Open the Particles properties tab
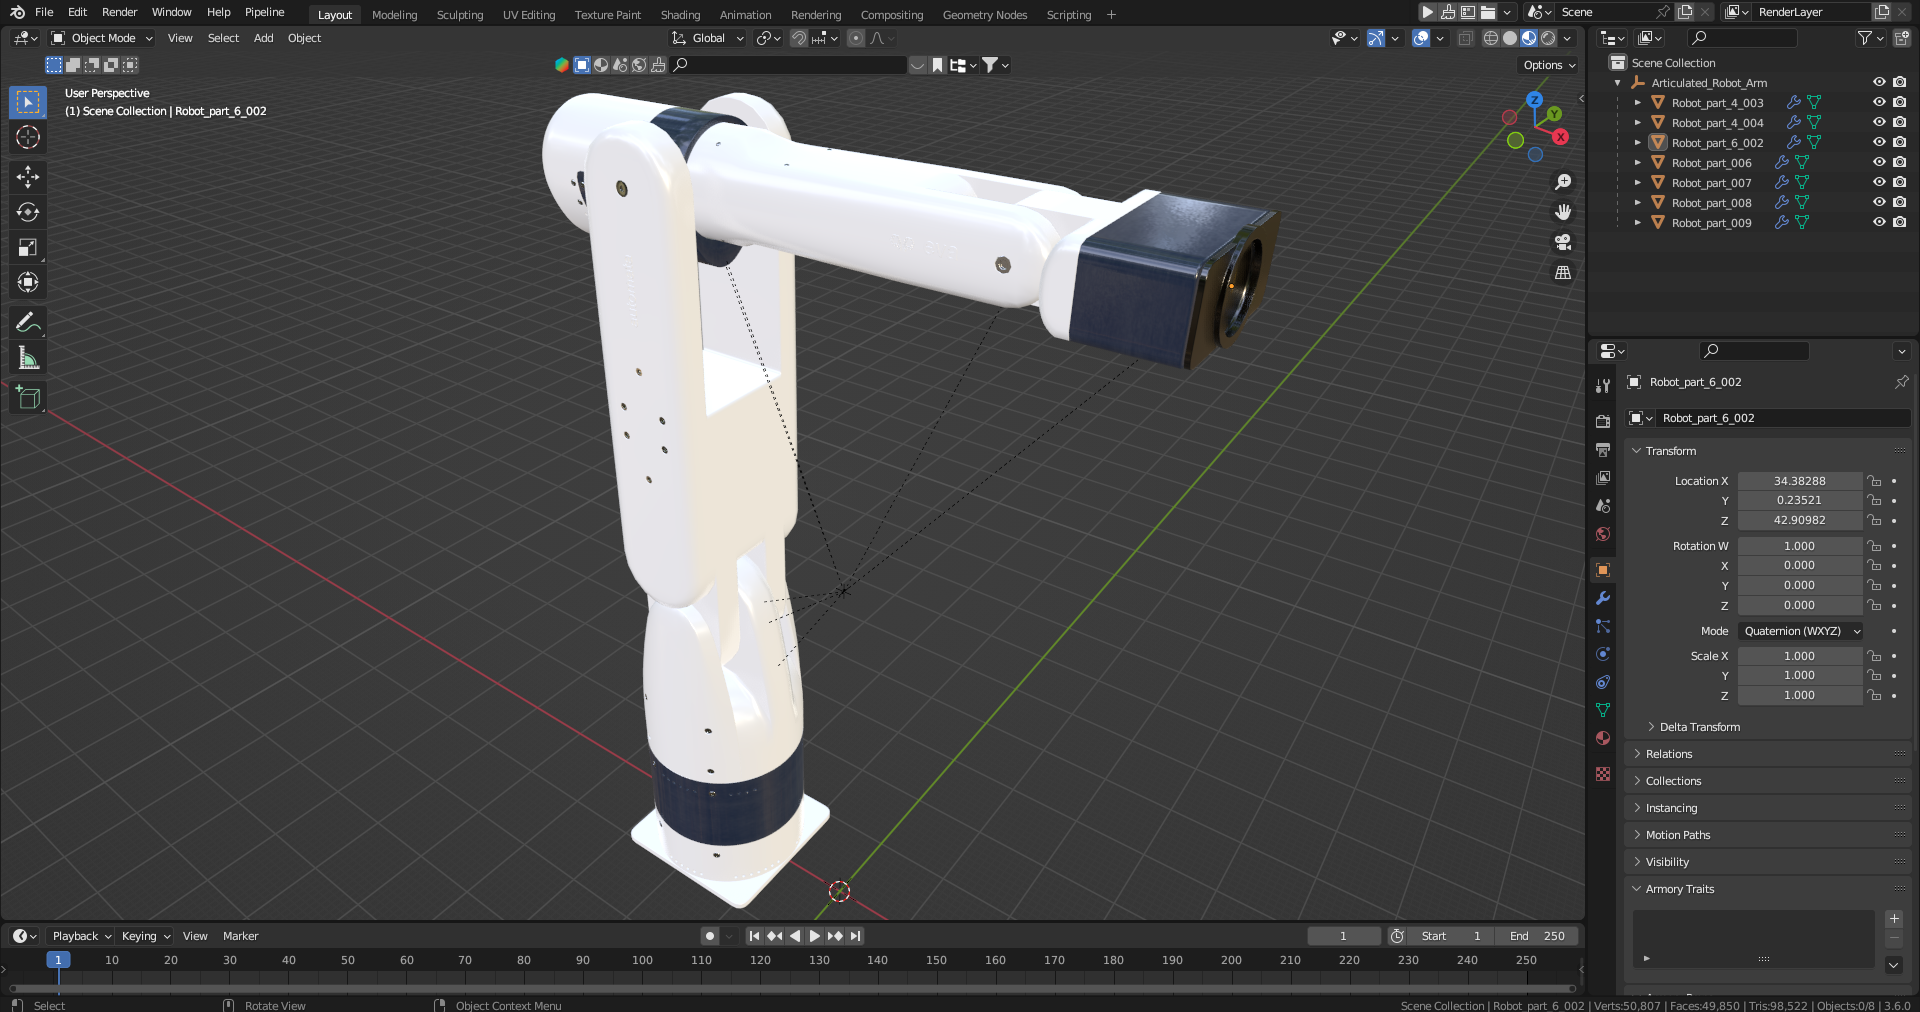Image resolution: width=1920 pixels, height=1012 pixels. [x=1603, y=625]
